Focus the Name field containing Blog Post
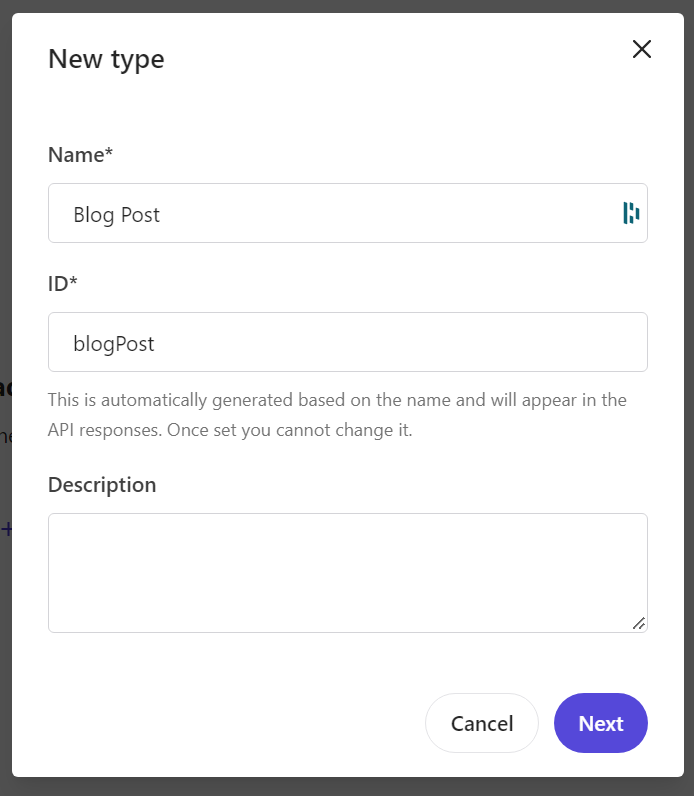 340,214
